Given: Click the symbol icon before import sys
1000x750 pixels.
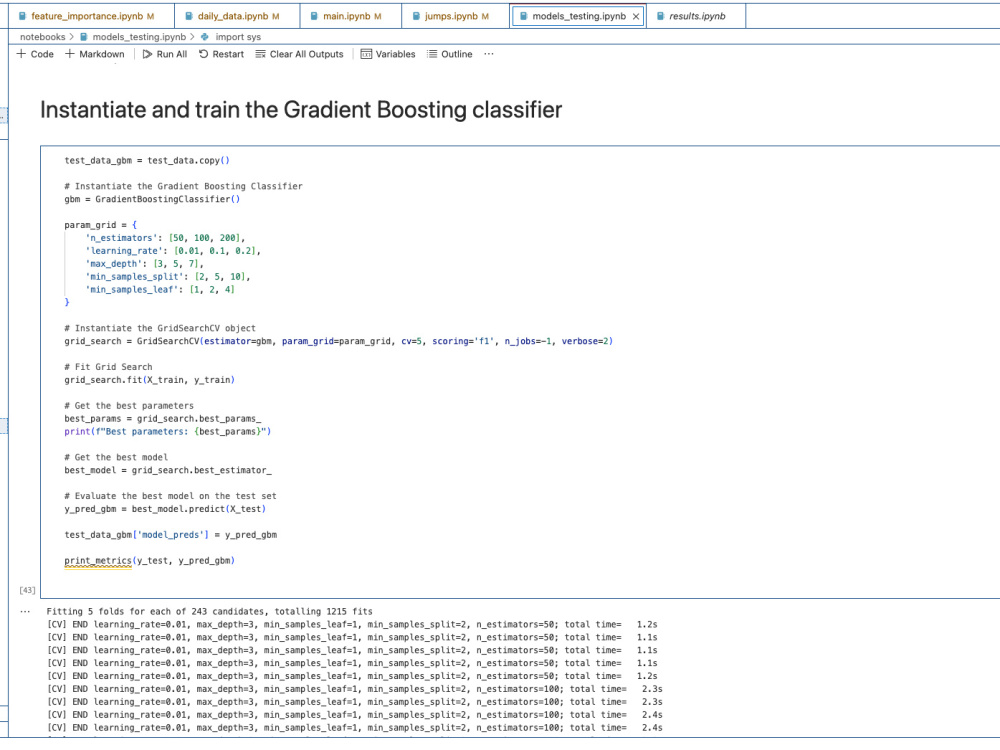Looking at the screenshot, I should tap(205, 37).
